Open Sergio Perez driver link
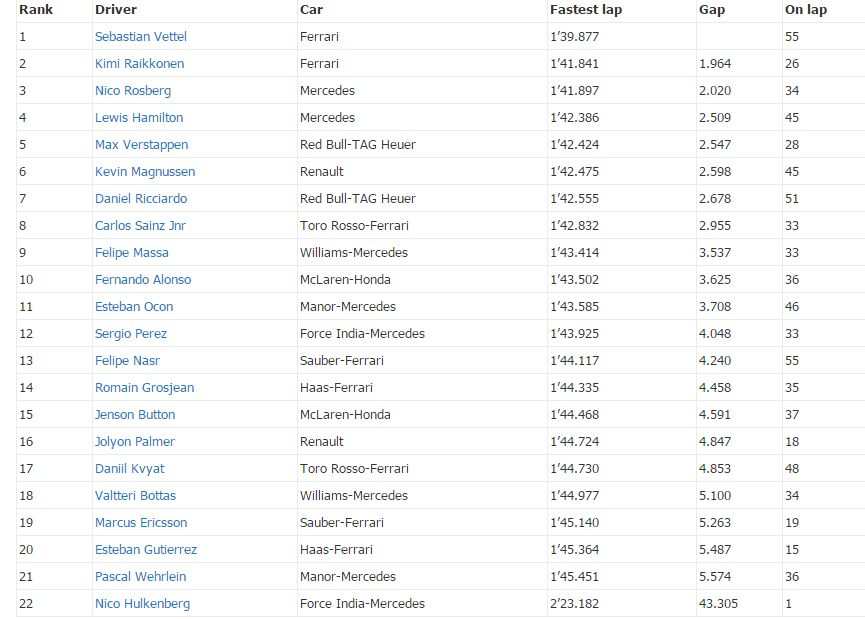This screenshot has height=619, width=865. pos(131,334)
